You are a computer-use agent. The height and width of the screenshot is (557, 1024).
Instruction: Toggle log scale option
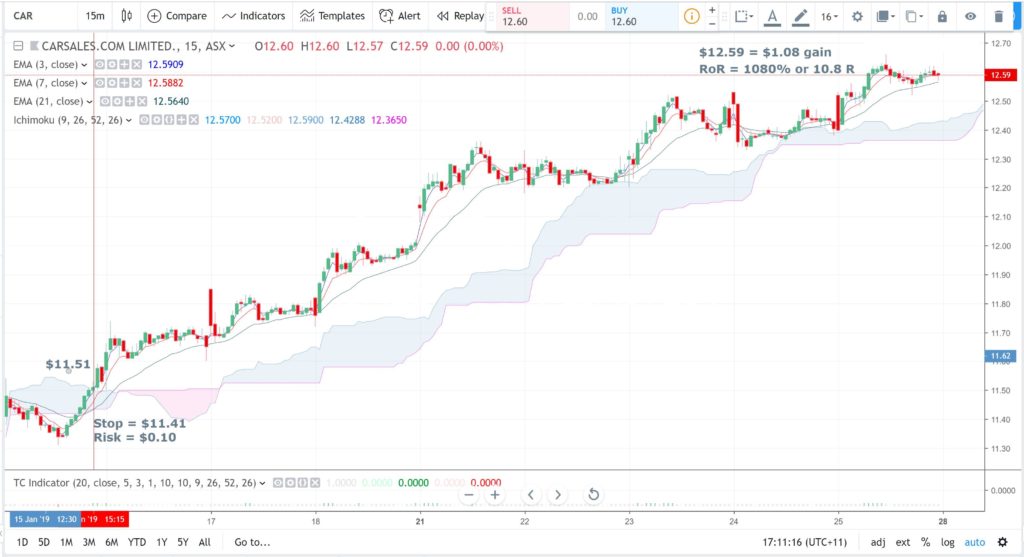(947, 542)
